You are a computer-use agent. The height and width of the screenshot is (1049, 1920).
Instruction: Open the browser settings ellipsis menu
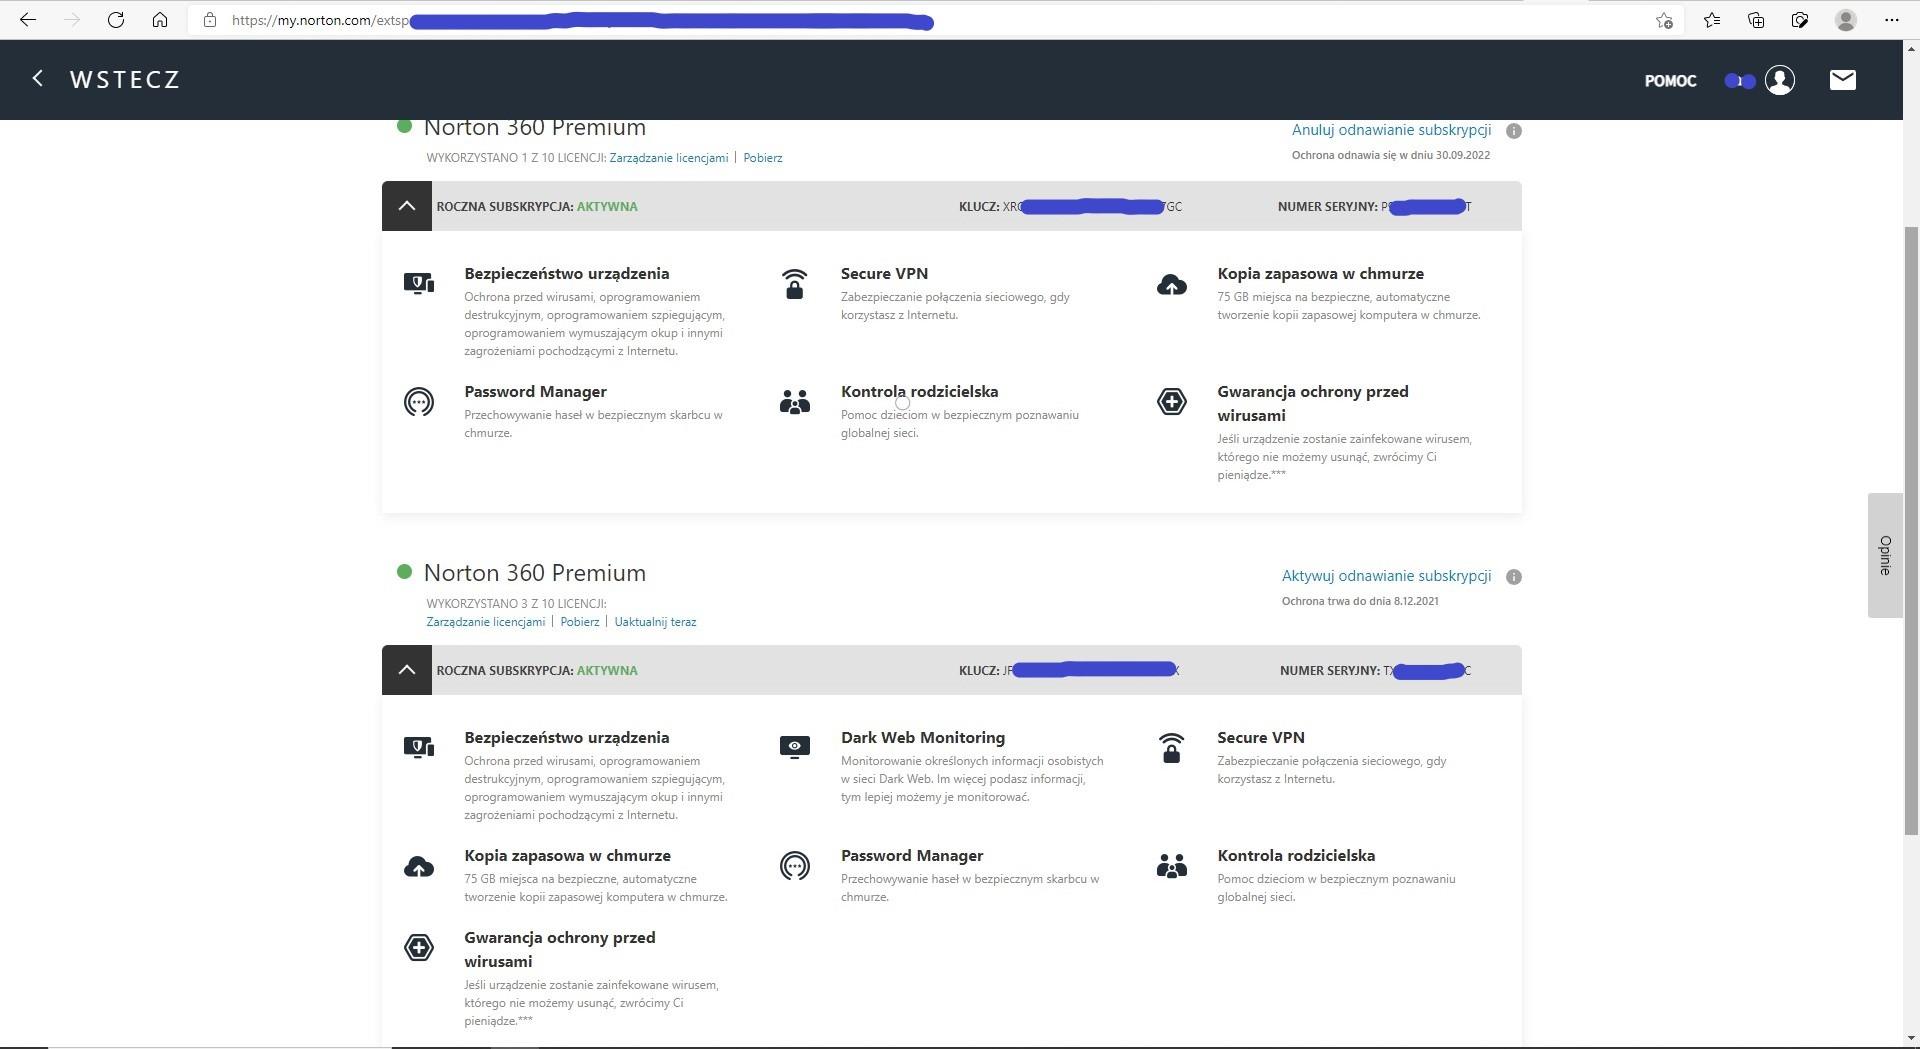1891,20
